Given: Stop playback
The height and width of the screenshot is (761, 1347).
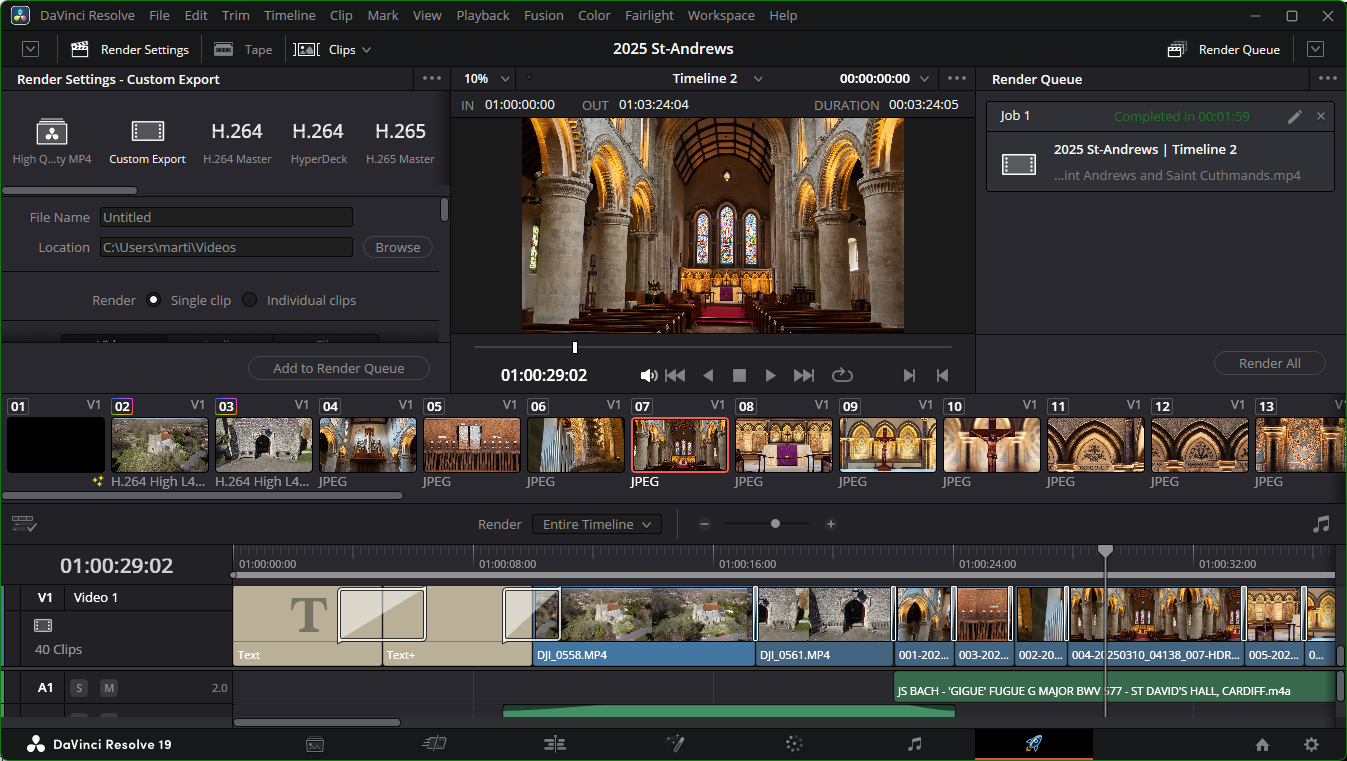Looking at the screenshot, I should coord(739,375).
